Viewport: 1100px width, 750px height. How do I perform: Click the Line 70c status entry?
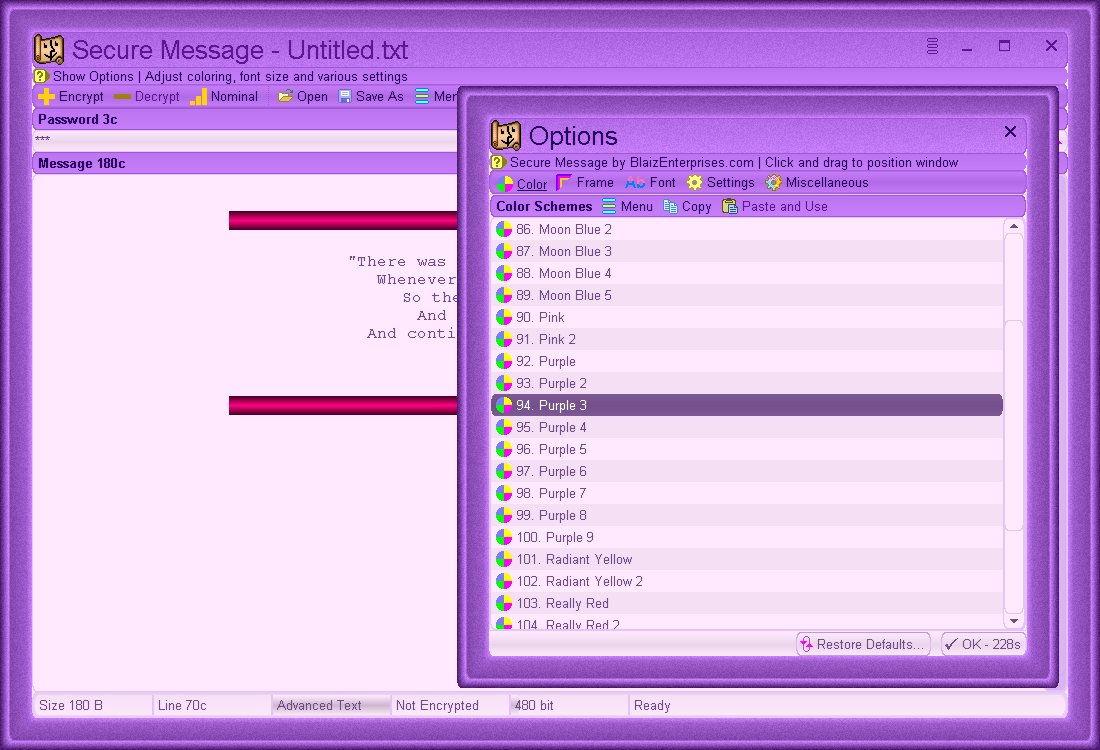211,705
